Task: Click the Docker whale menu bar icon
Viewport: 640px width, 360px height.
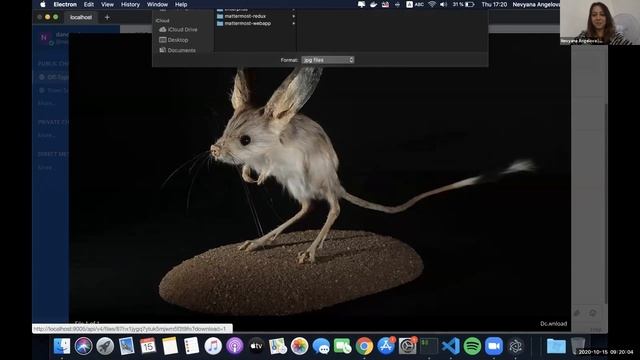Action: click(373, 4)
